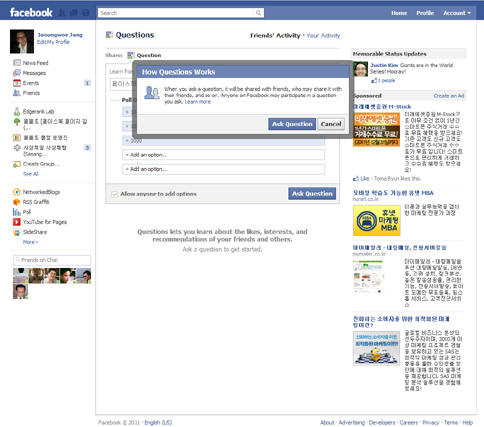Click See All under groups list
Screen dimensions: 484x427
point(31,174)
